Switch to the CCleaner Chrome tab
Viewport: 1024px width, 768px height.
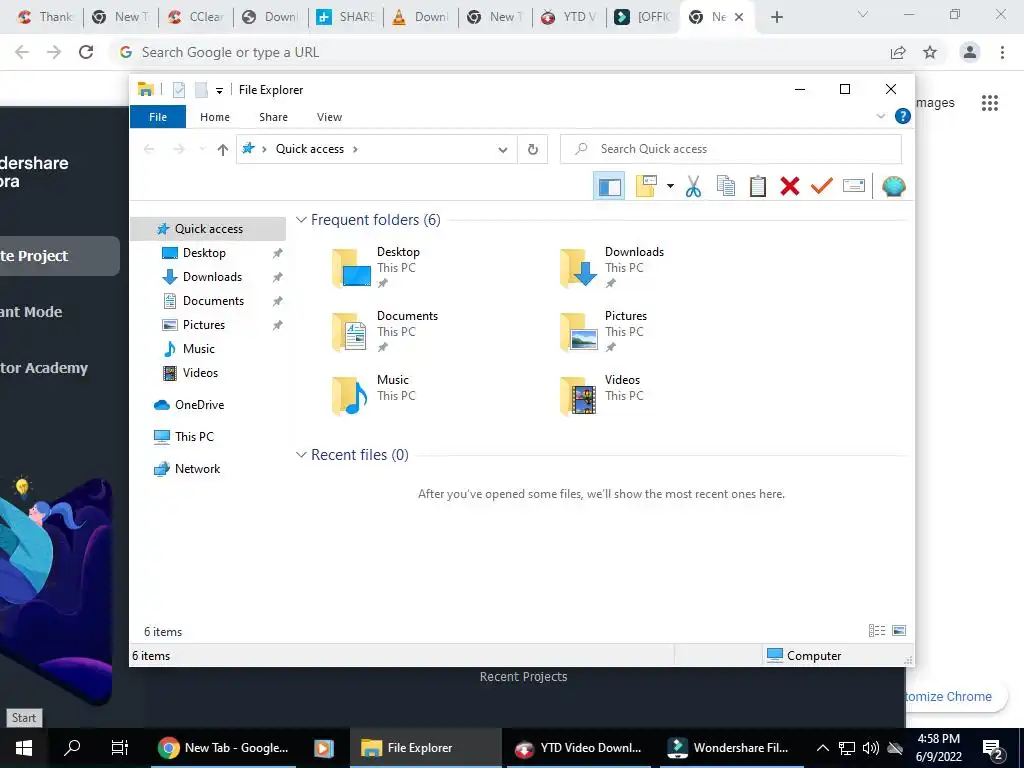click(x=195, y=17)
